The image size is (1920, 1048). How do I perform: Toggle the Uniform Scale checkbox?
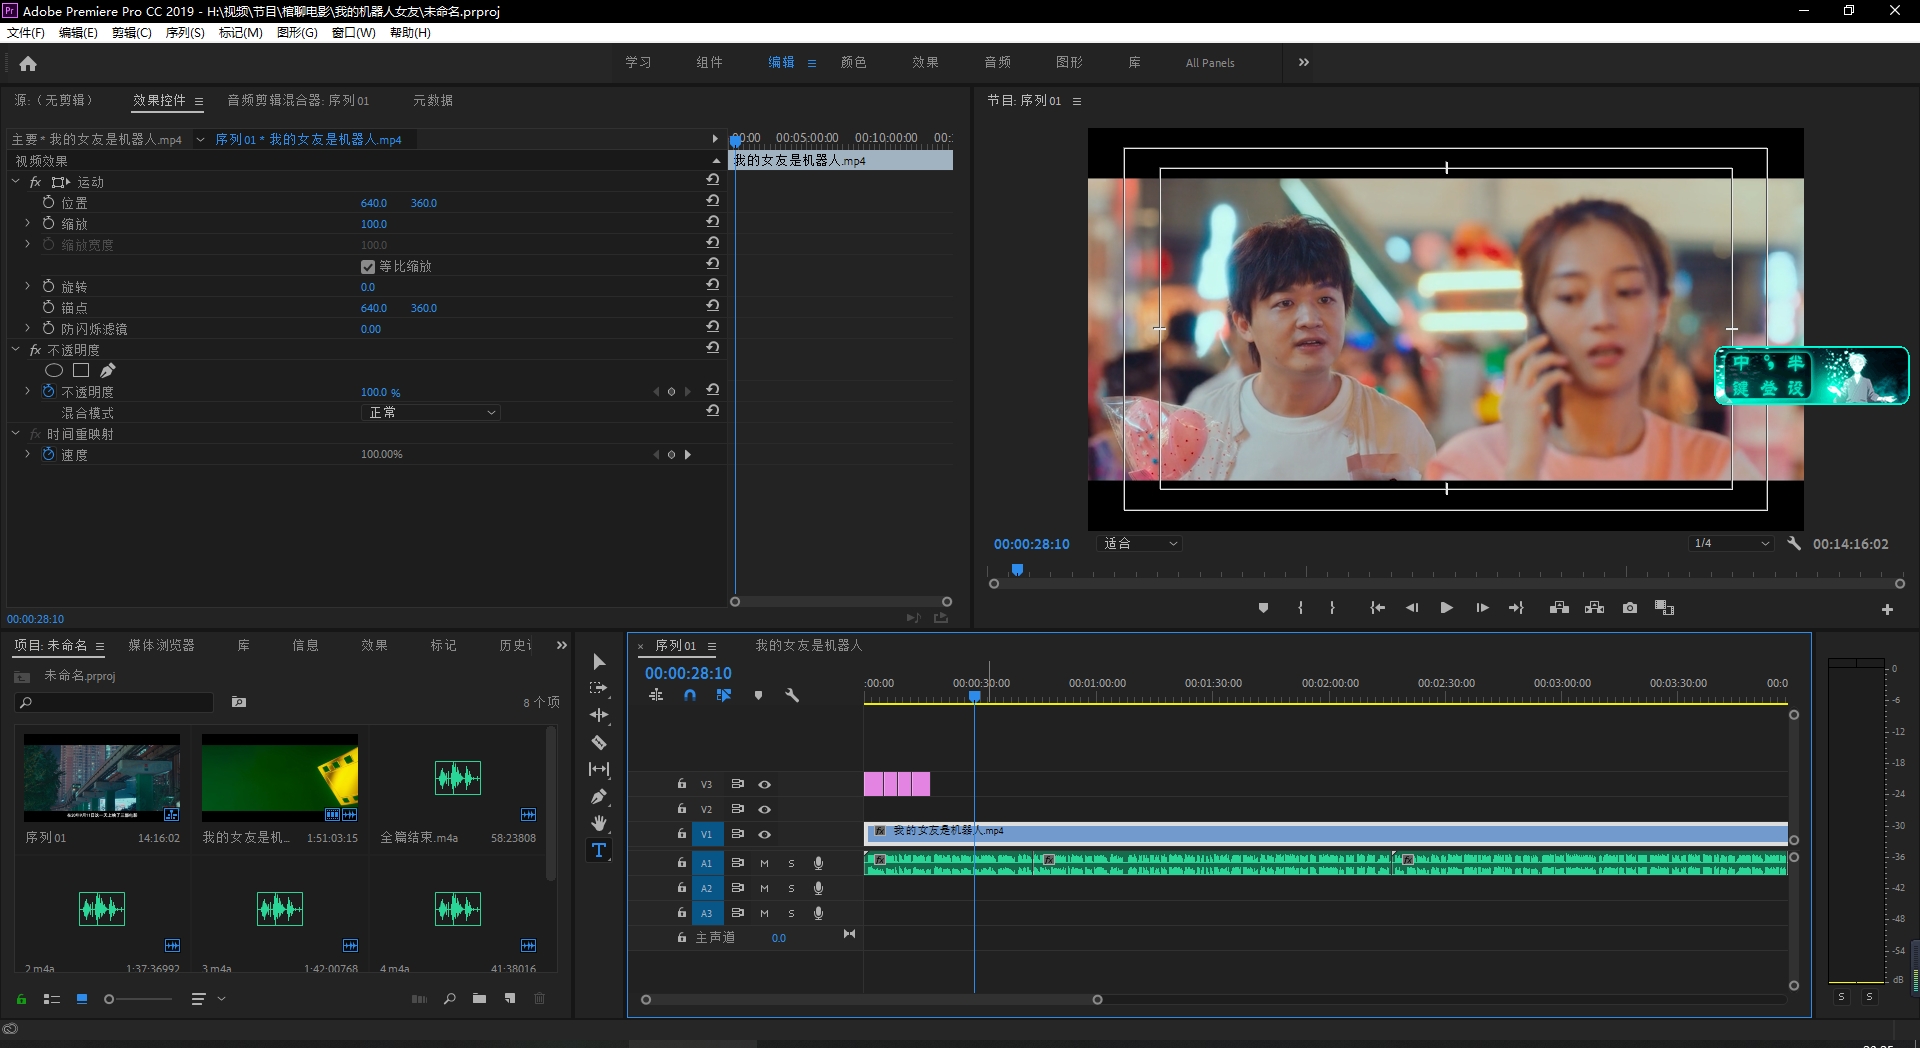367,266
